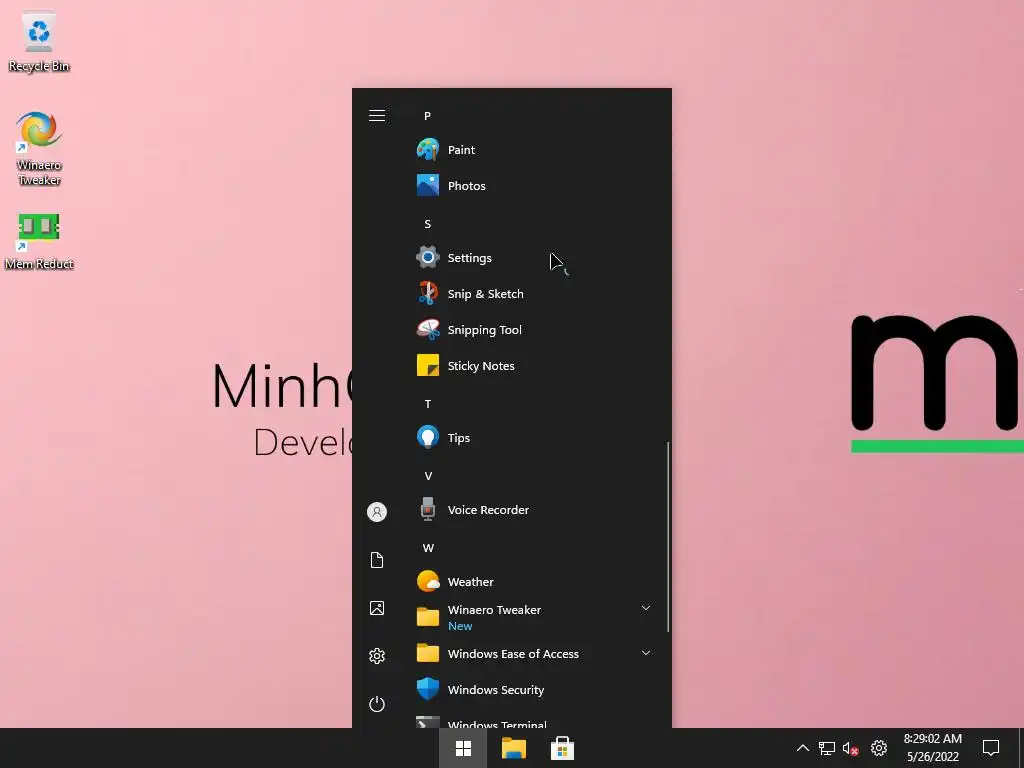
Task: Expand the Start menu hamburger button
Action: (x=377, y=116)
